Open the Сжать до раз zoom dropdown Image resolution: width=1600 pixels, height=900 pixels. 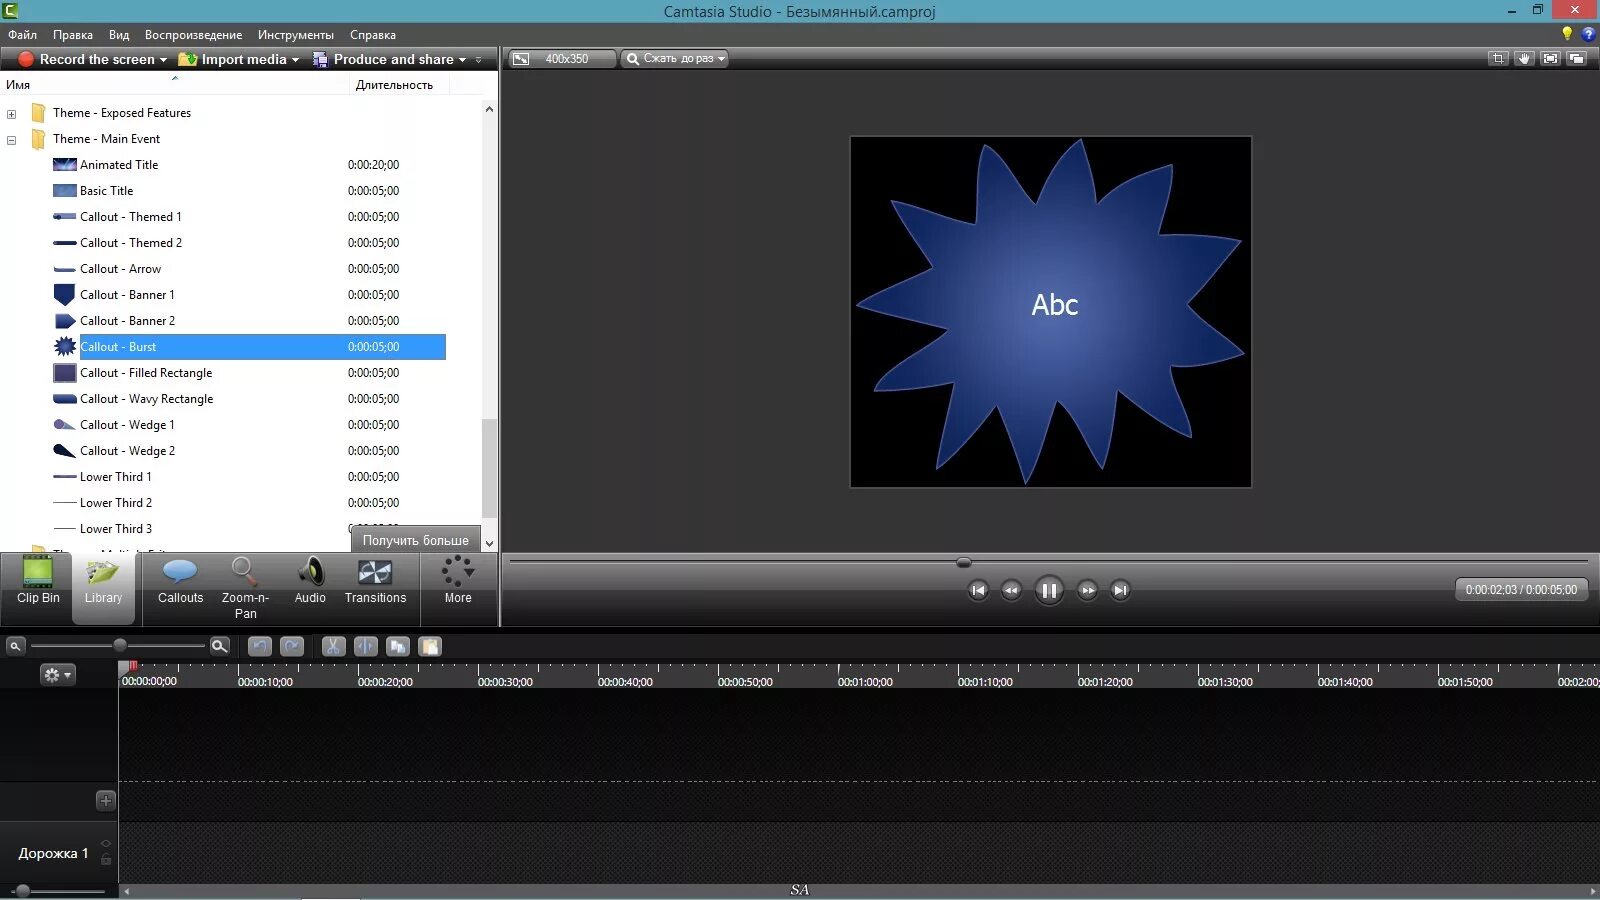[x=675, y=59]
